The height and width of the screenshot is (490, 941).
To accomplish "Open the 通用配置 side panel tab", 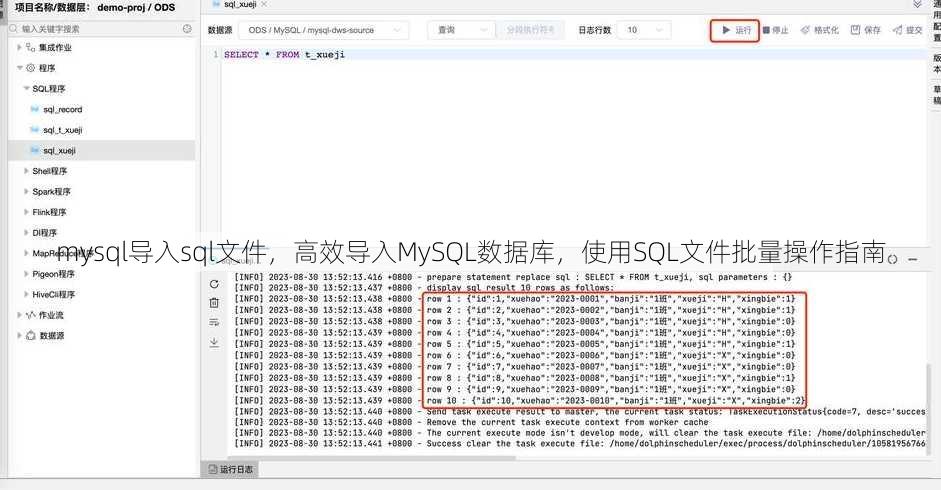I will click(936, 22).
